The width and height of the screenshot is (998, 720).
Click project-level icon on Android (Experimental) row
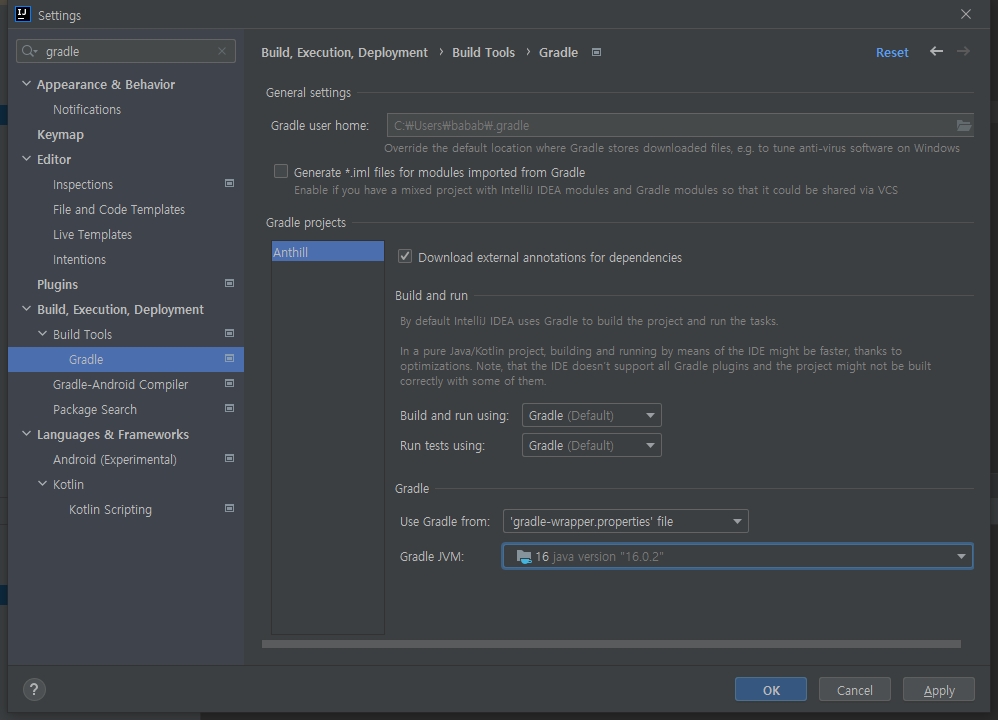[230, 458]
